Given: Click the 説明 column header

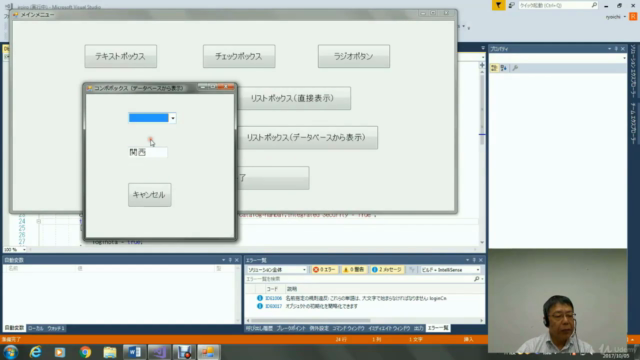Looking at the screenshot, I should (x=292, y=289).
